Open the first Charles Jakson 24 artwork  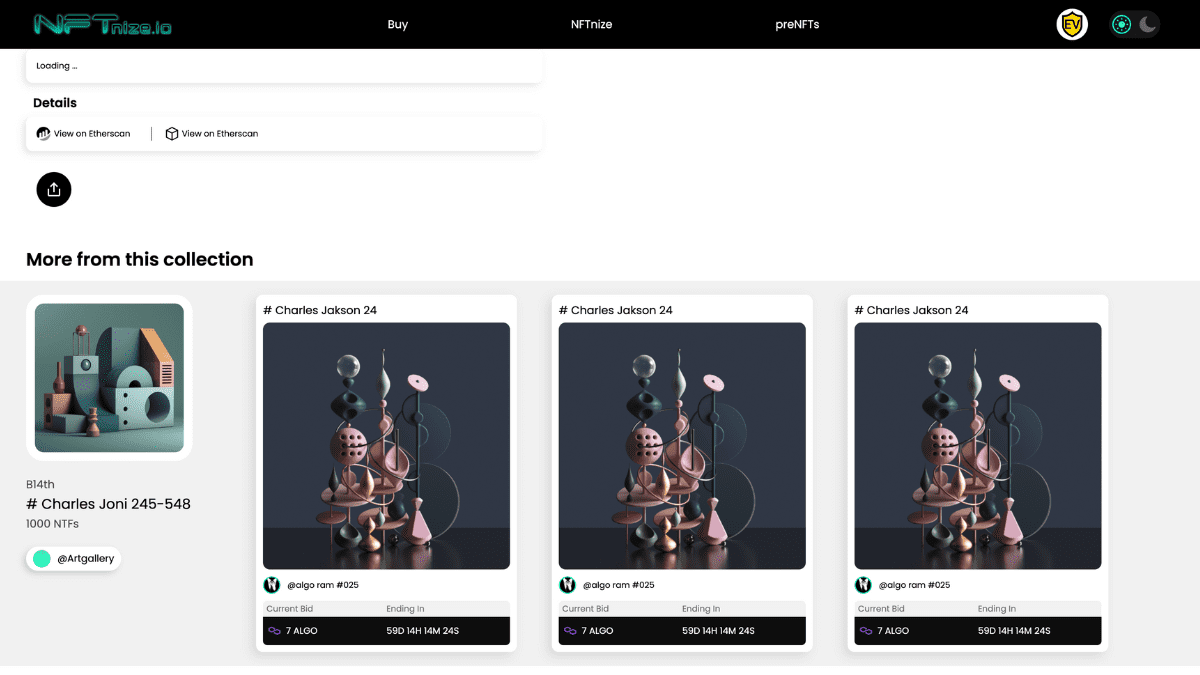click(386, 446)
